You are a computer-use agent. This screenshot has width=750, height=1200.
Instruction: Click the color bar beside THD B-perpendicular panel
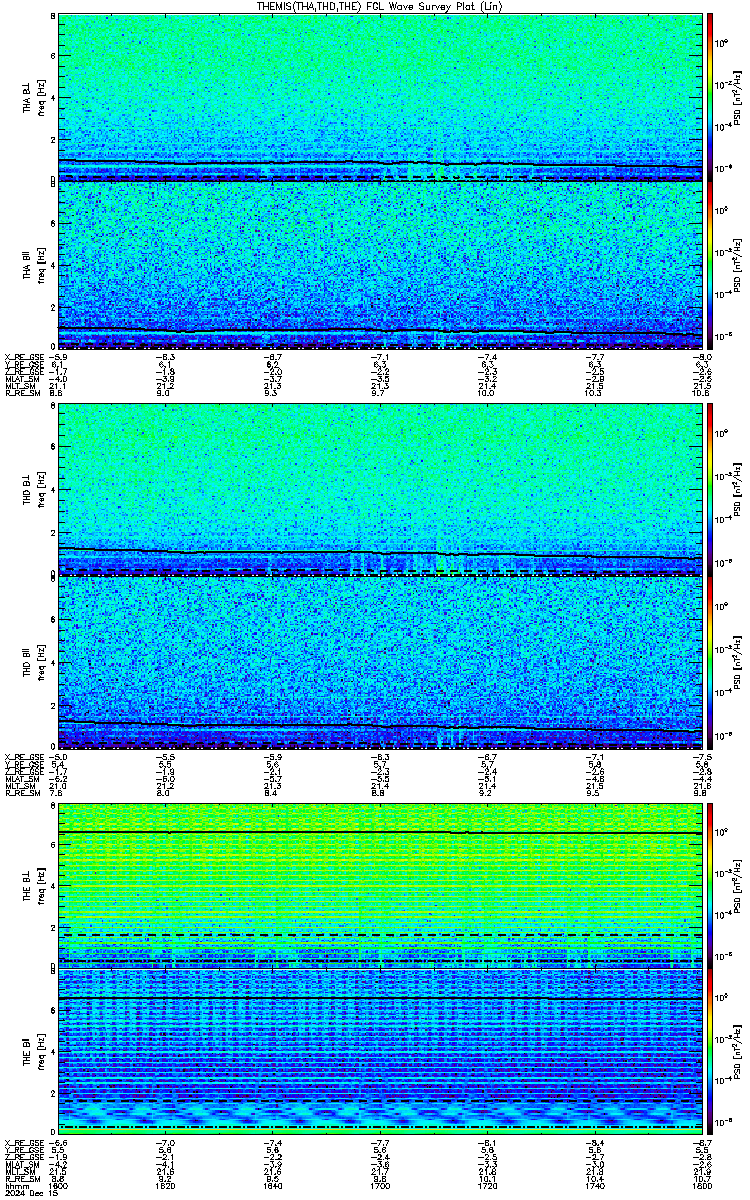coord(711,491)
